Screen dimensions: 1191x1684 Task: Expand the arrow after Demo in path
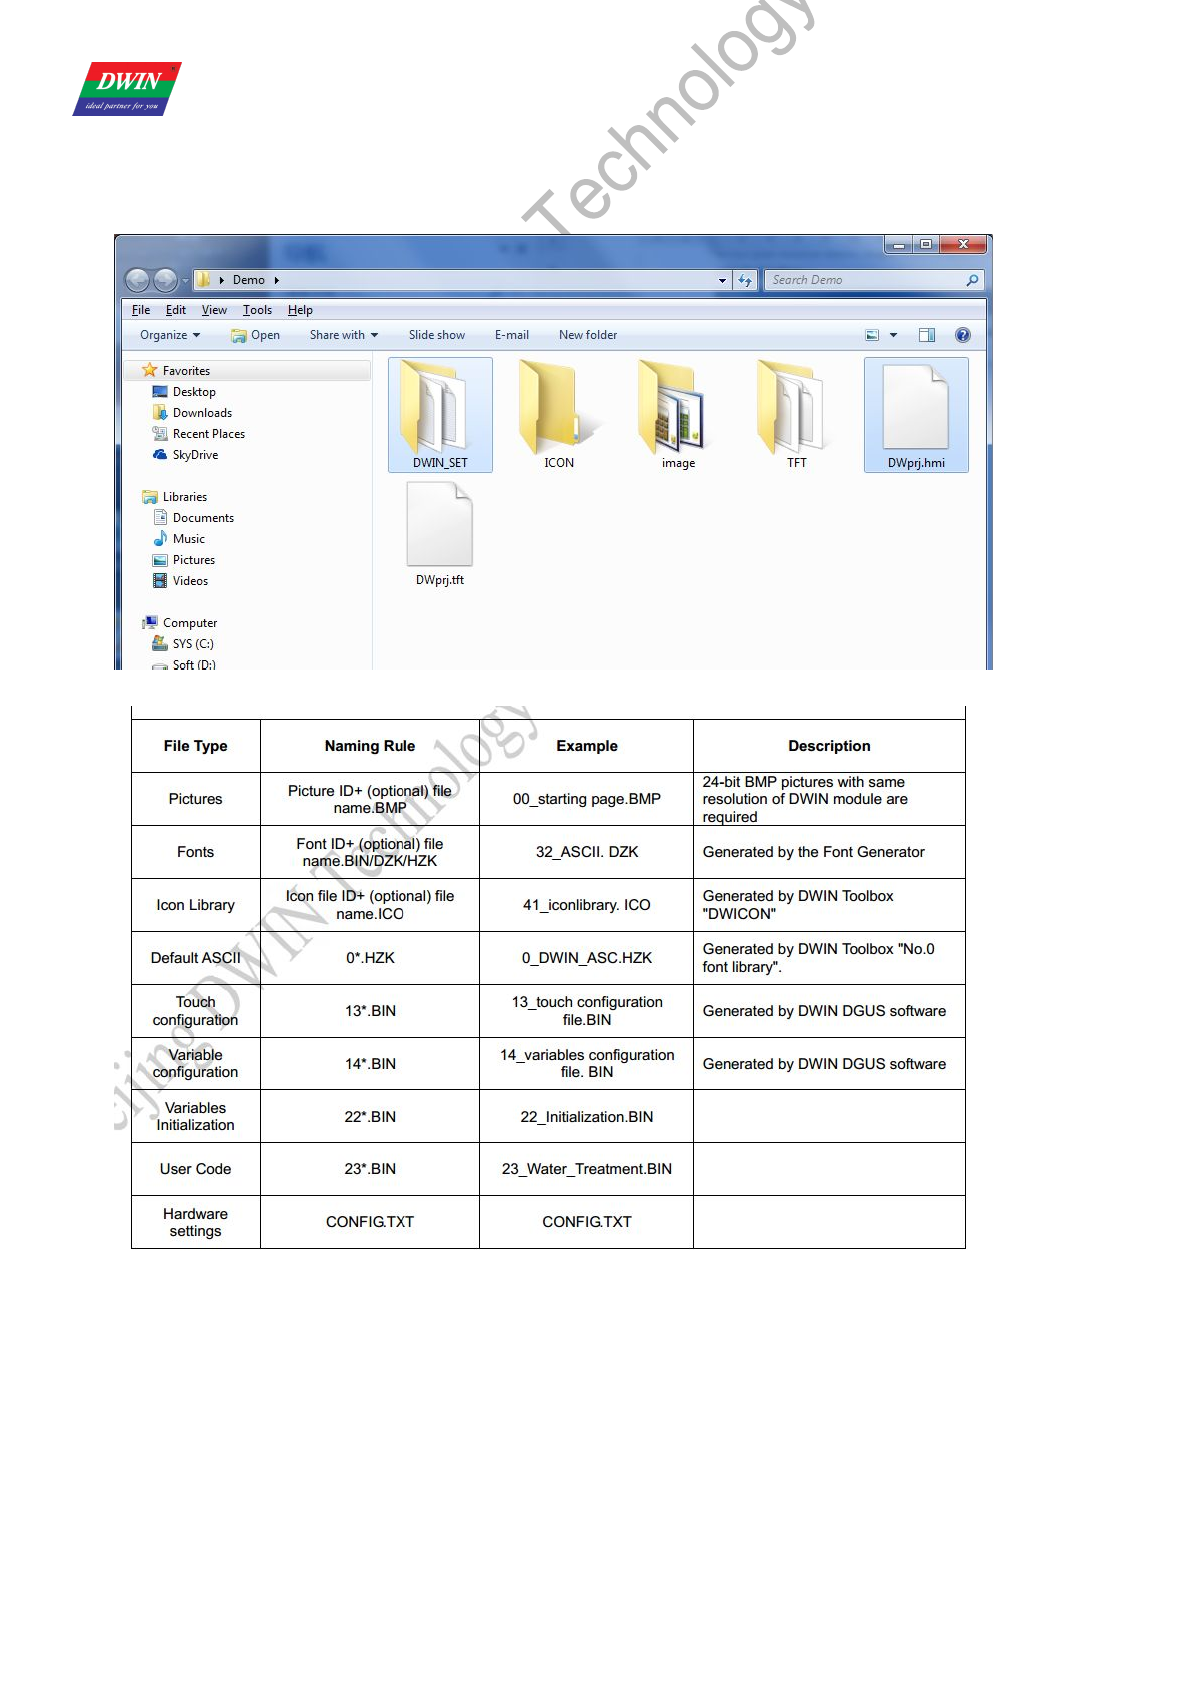pos(276,280)
